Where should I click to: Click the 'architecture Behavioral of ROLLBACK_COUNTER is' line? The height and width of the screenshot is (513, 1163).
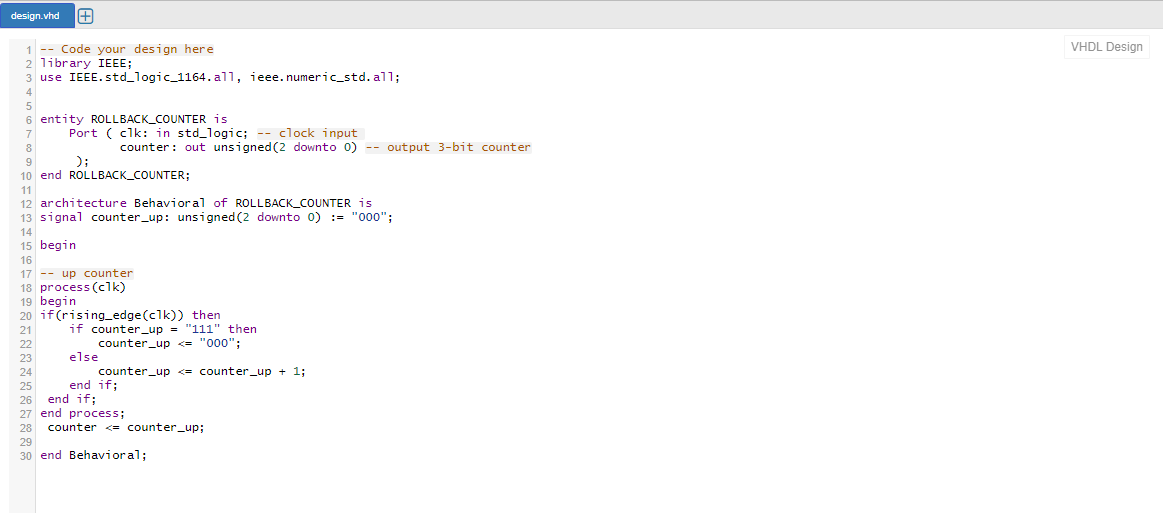(x=206, y=203)
